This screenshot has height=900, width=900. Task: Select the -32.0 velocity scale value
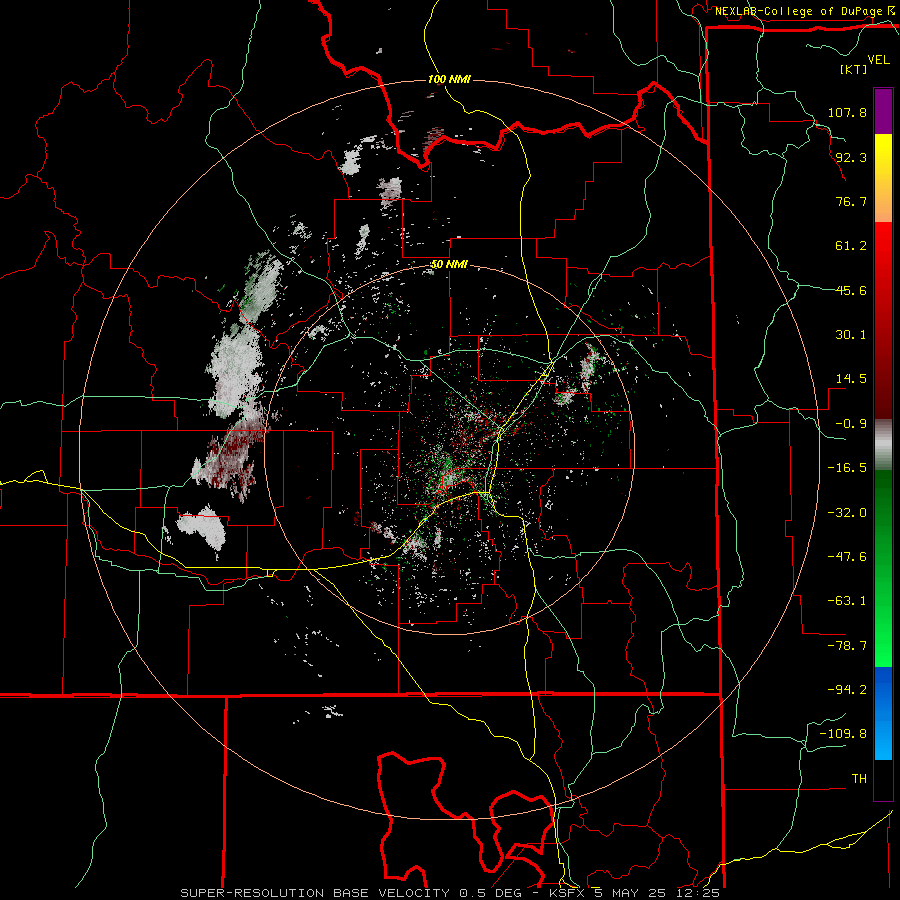point(847,513)
